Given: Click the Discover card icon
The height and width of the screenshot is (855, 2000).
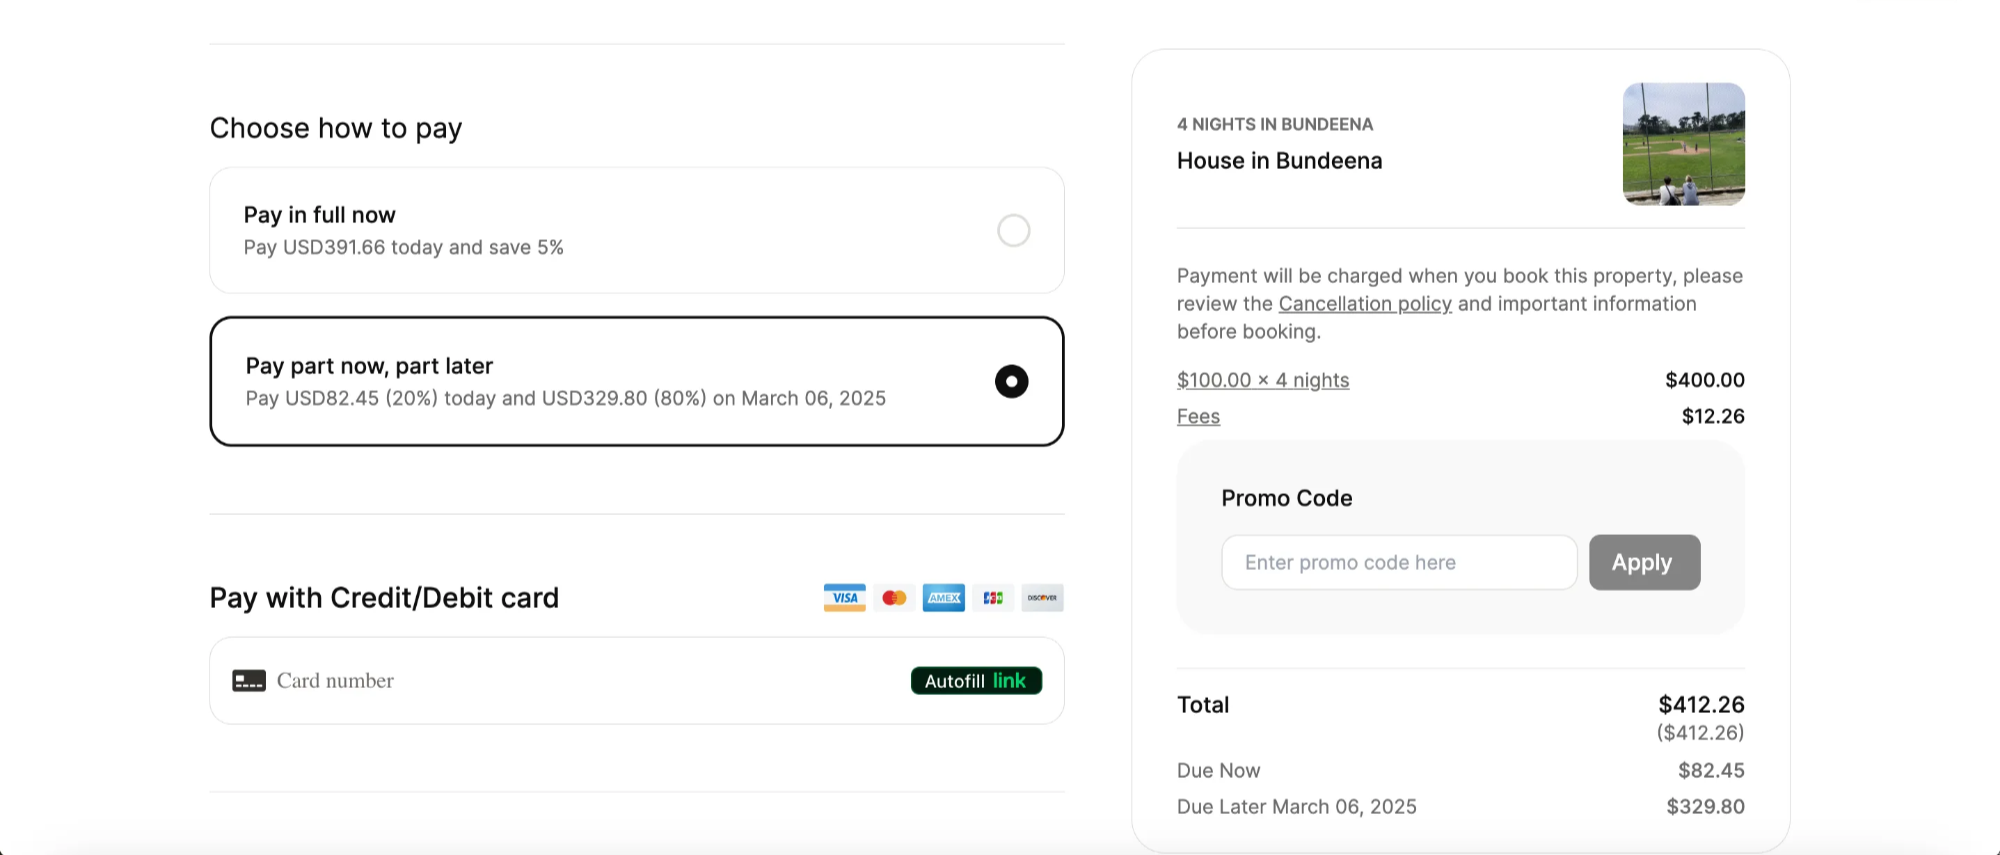Looking at the screenshot, I should point(1042,598).
